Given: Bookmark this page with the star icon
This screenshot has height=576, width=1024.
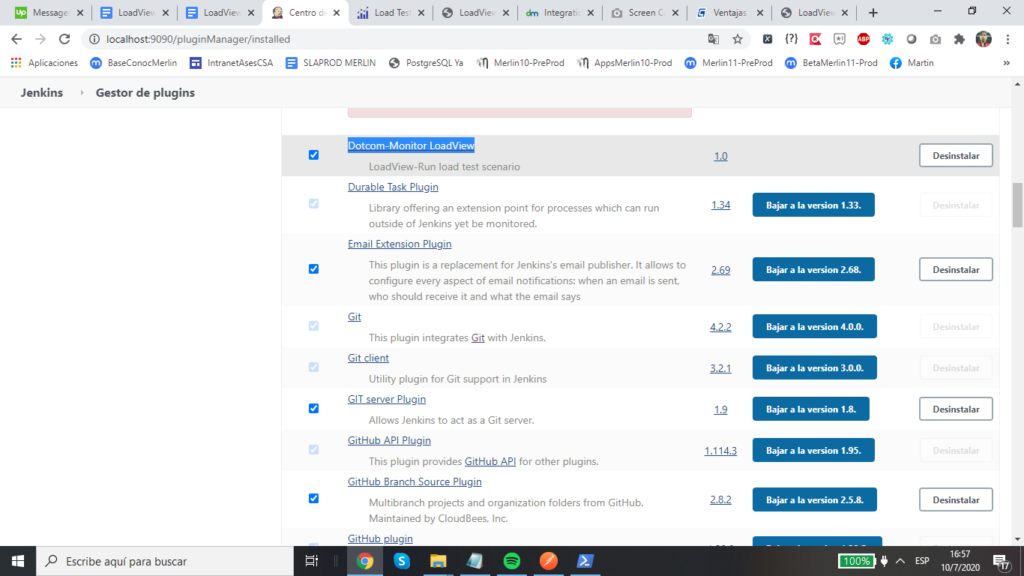Looking at the screenshot, I should (x=737, y=39).
